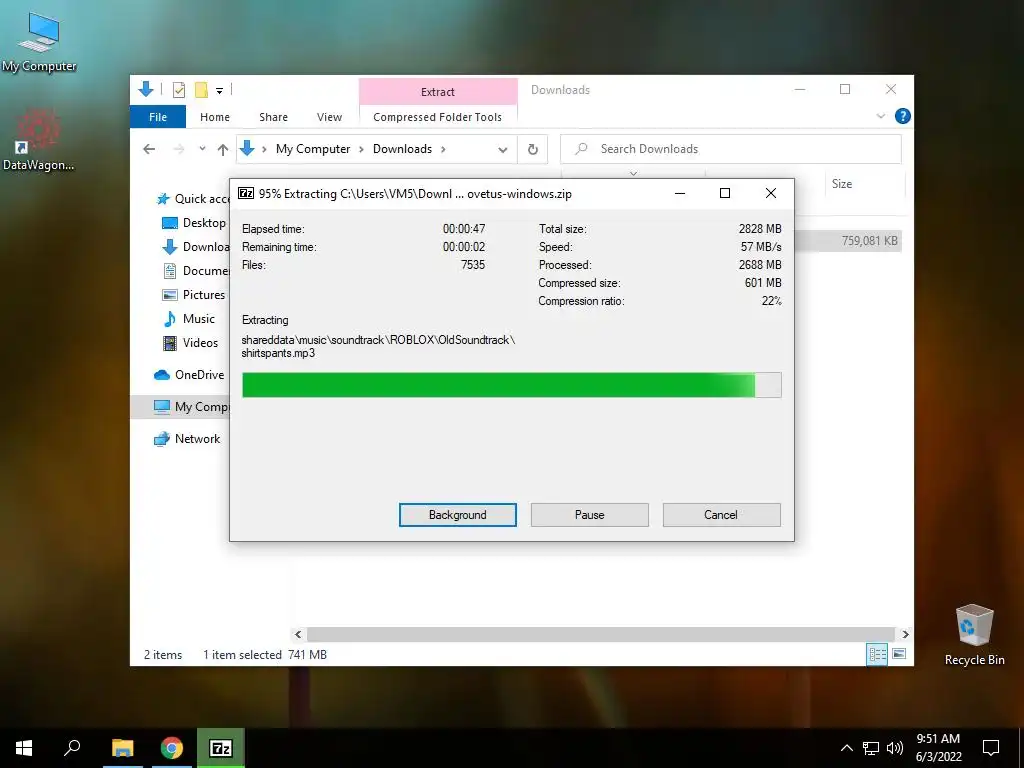Image resolution: width=1024 pixels, height=768 pixels.
Task: Minimize the 7-Zip extracting dialog
Action: point(680,193)
